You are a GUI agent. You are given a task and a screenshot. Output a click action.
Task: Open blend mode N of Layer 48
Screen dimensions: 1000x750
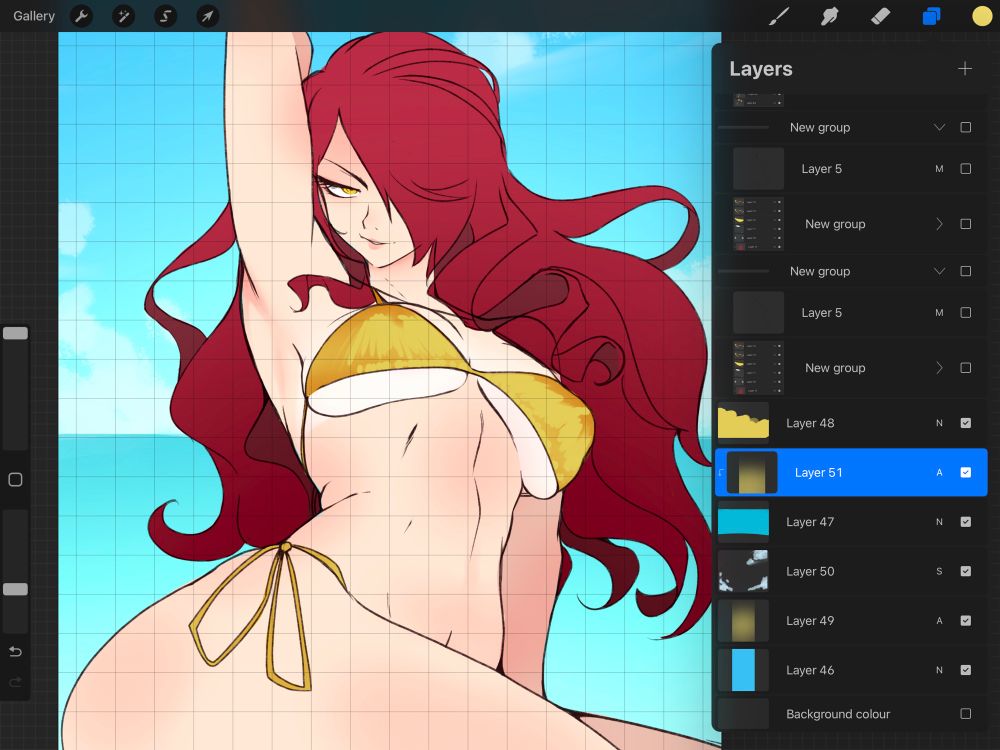(x=939, y=423)
